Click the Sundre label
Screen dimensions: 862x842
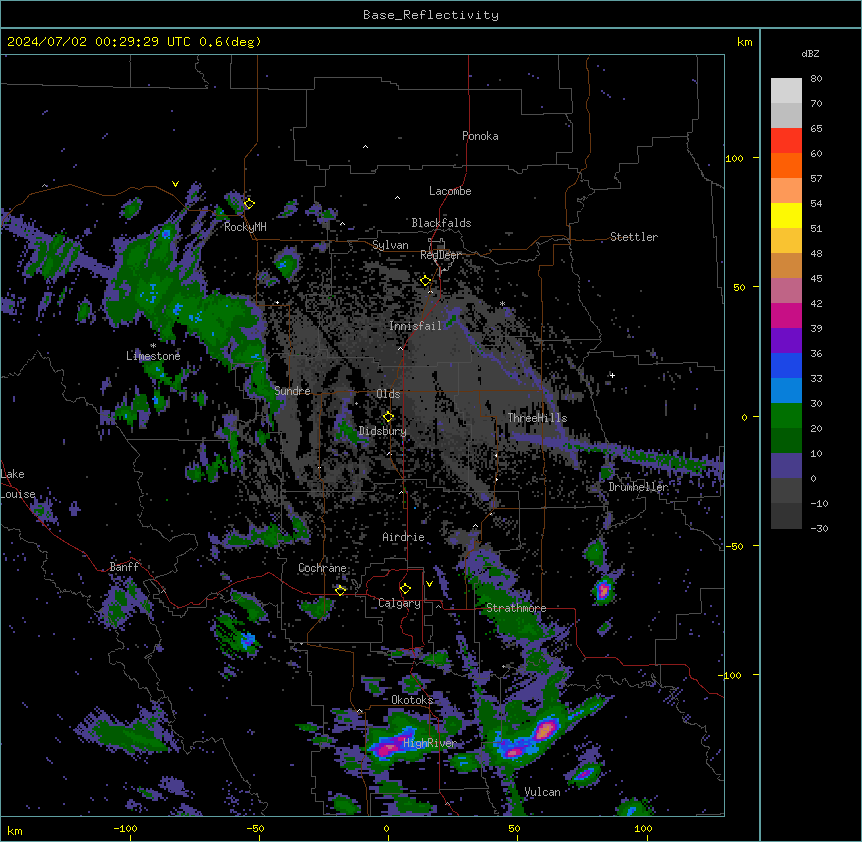292,391
